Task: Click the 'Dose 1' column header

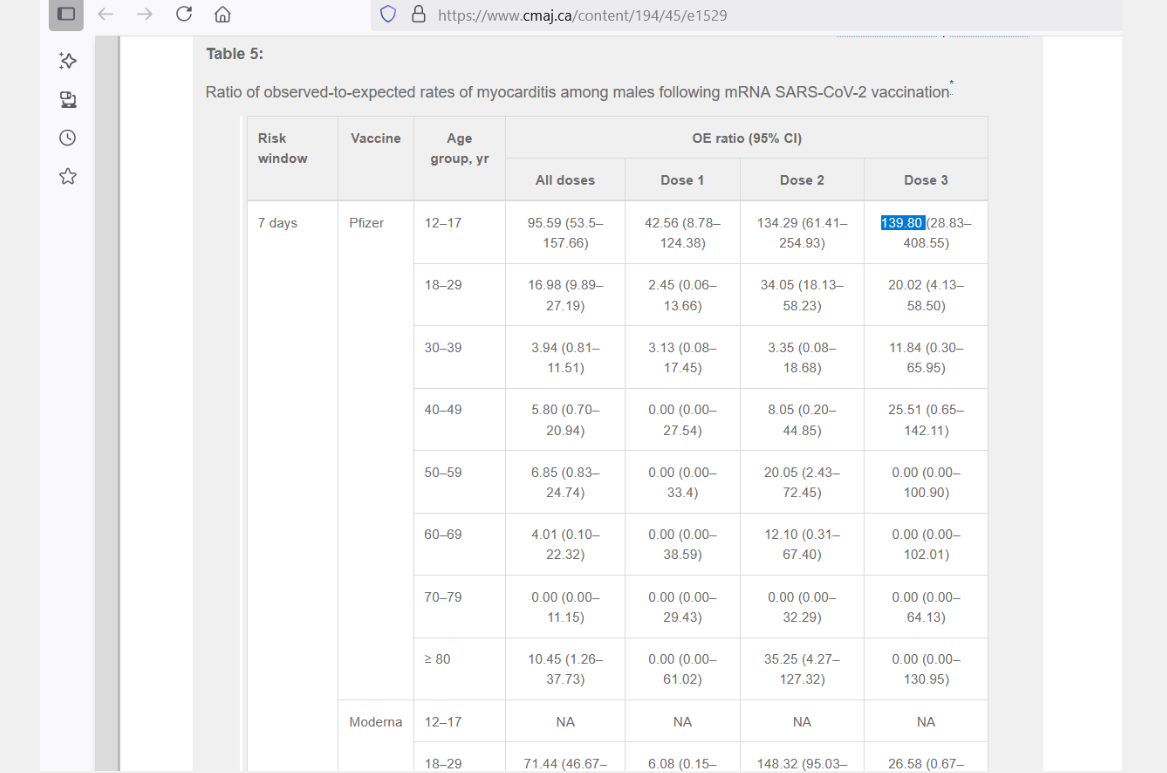Action: point(682,180)
